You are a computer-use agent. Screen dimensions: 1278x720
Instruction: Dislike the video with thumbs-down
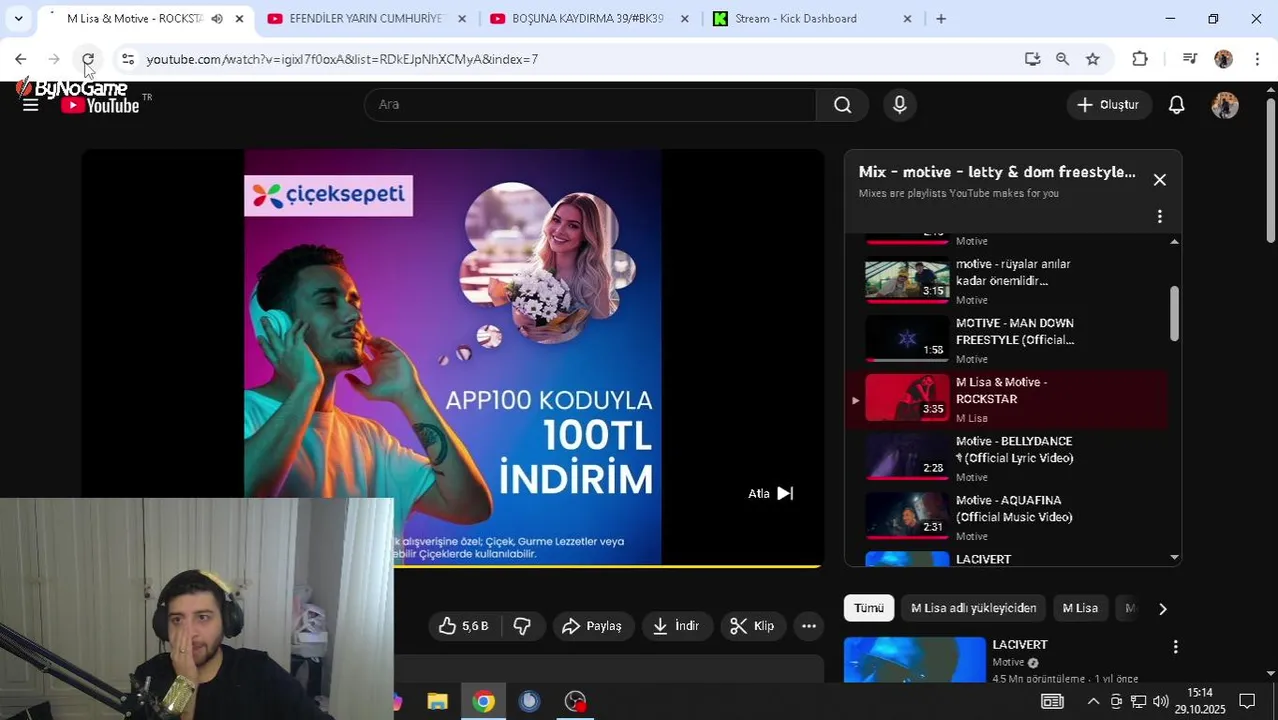522,626
